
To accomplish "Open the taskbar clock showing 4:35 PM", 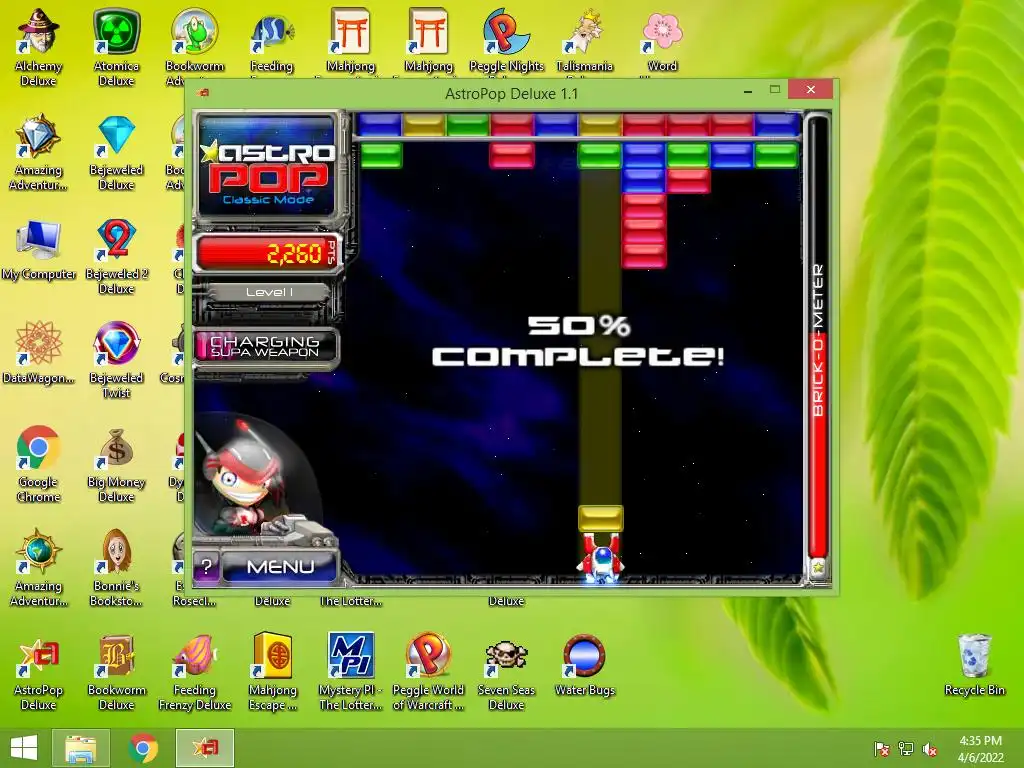I will pos(980,749).
